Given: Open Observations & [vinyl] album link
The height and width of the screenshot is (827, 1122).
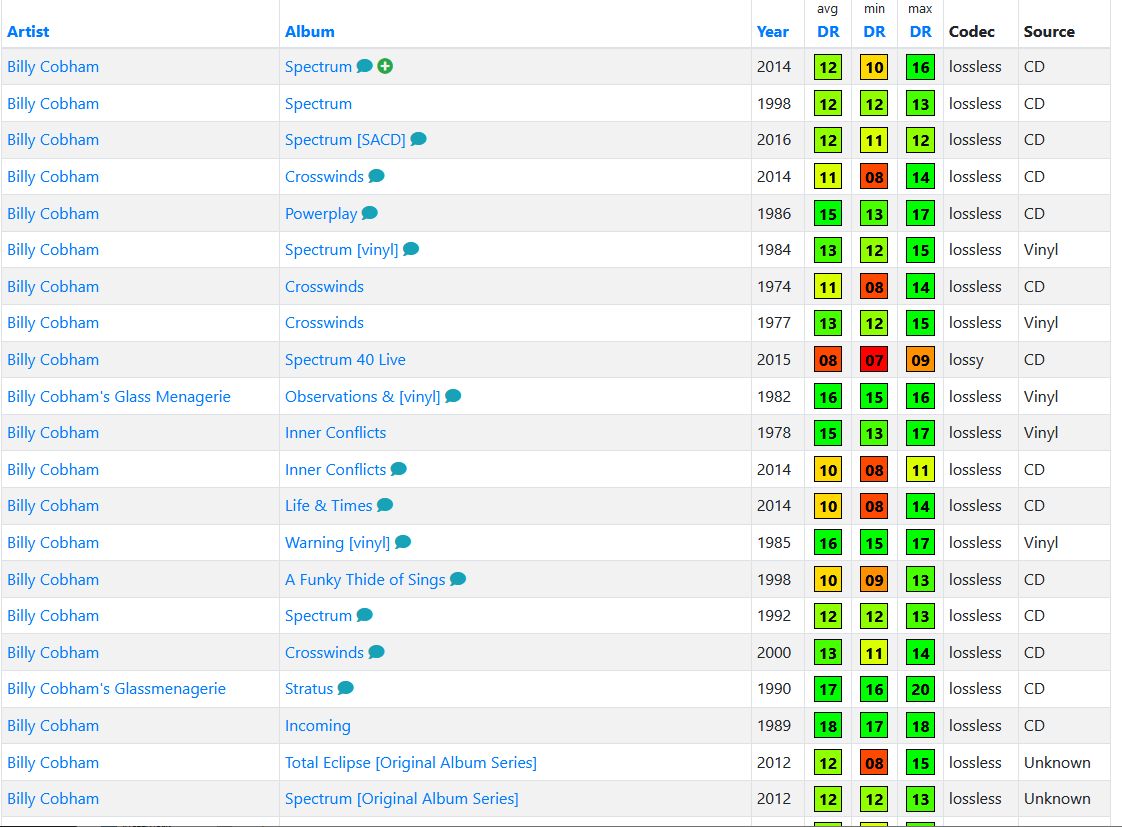Looking at the screenshot, I should [x=362, y=396].
